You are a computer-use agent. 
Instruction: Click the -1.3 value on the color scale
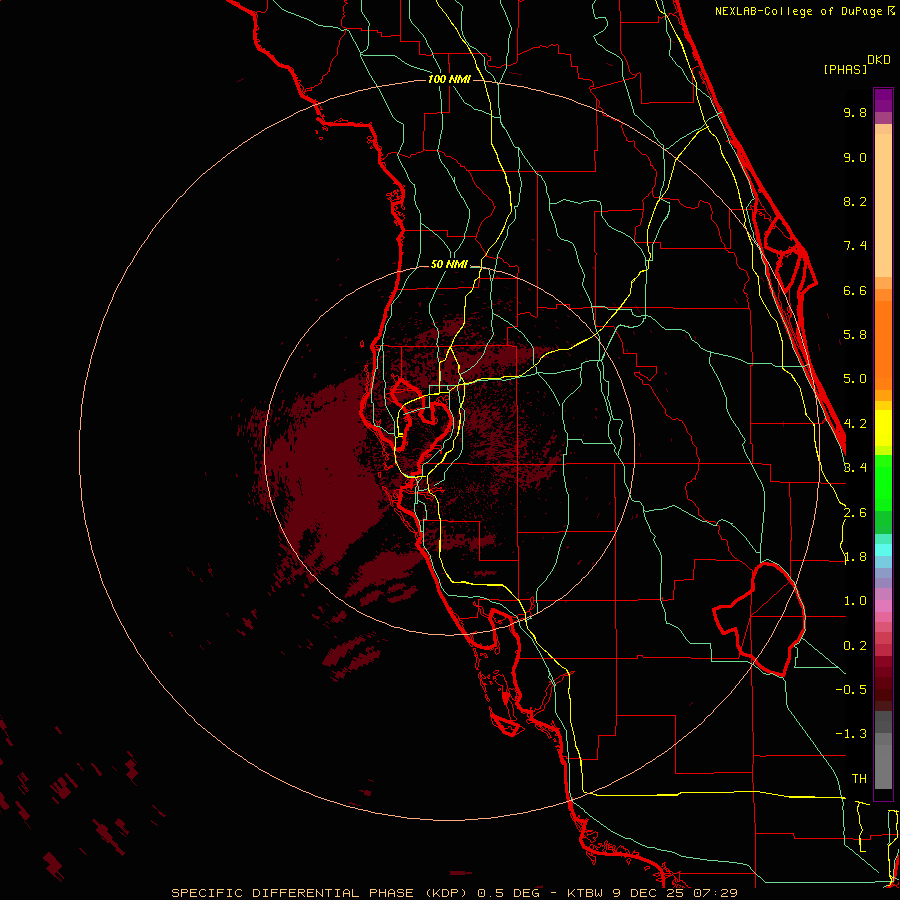click(851, 734)
